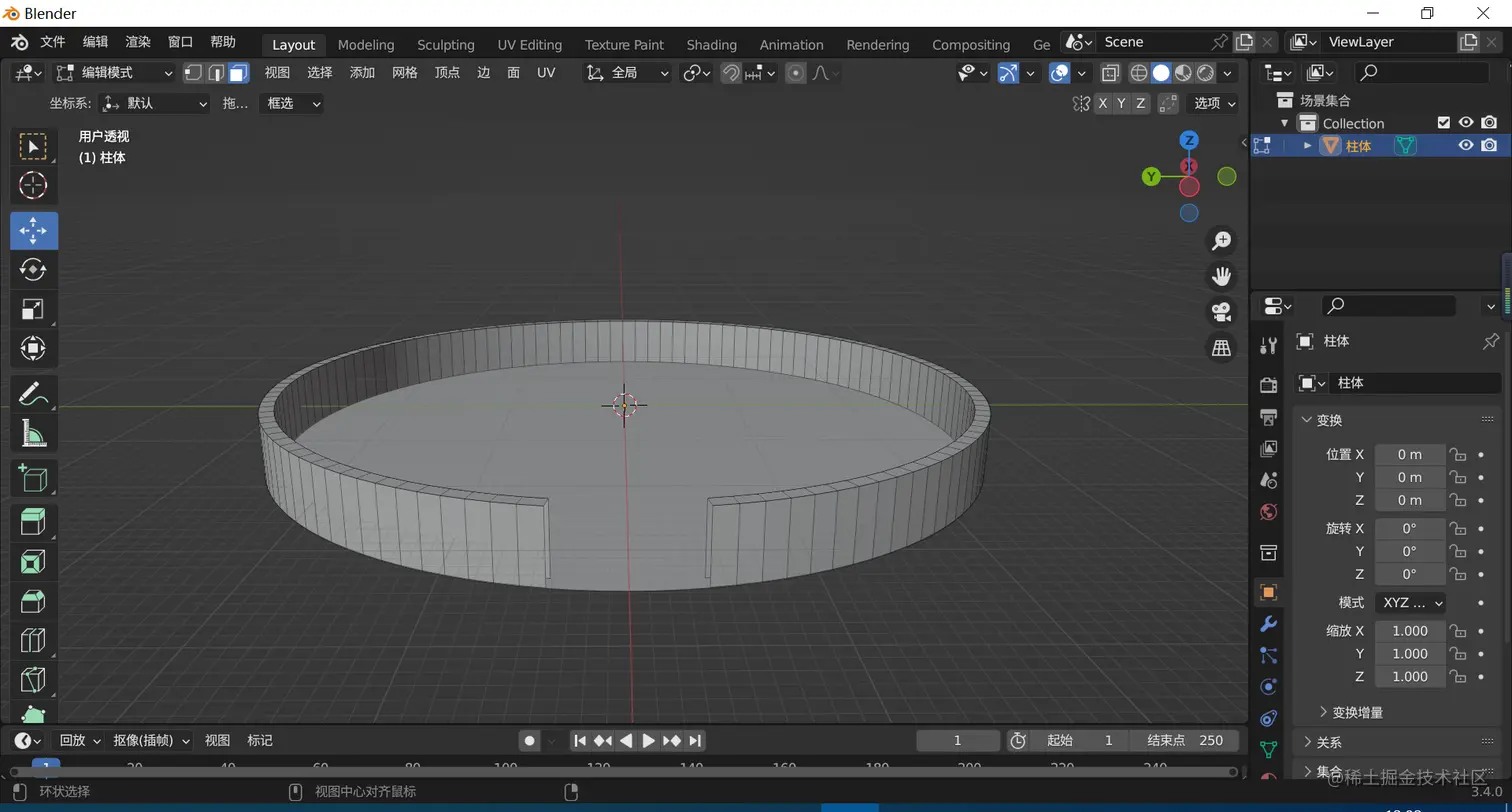
Task: Open the 框选 drag dropdown
Action: click(x=291, y=104)
